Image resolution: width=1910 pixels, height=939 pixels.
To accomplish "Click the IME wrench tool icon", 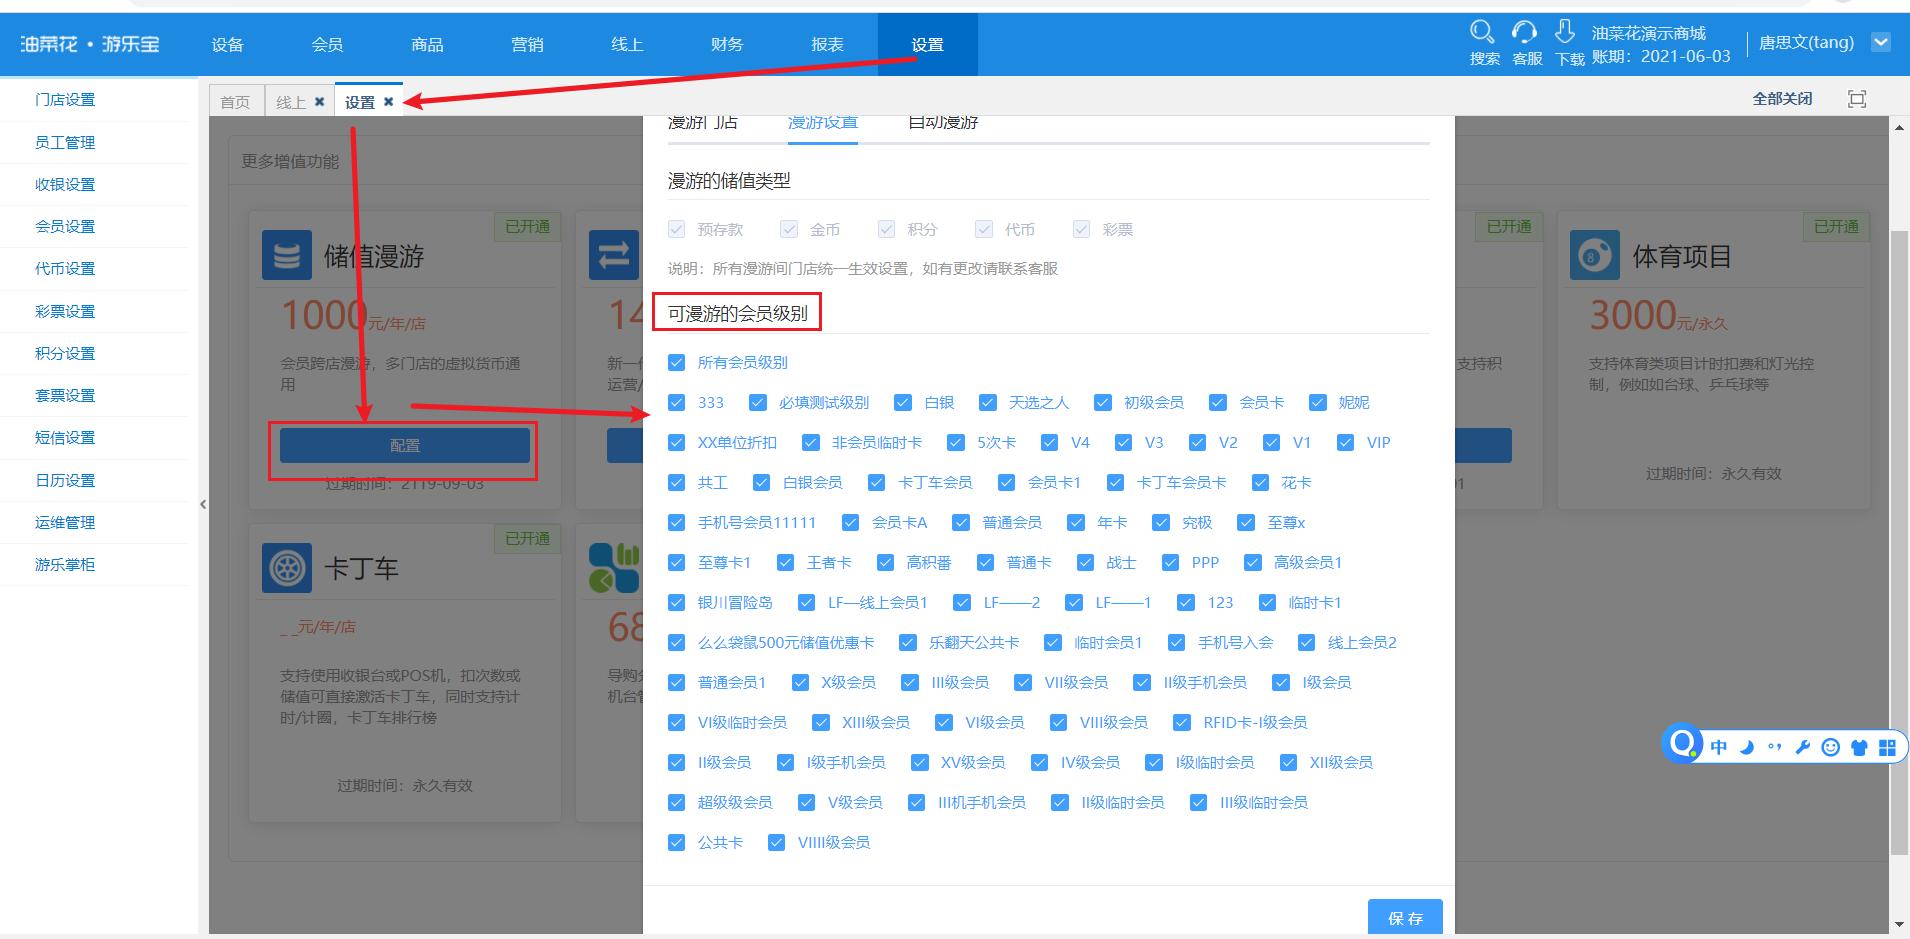I will click(1803, 747).
